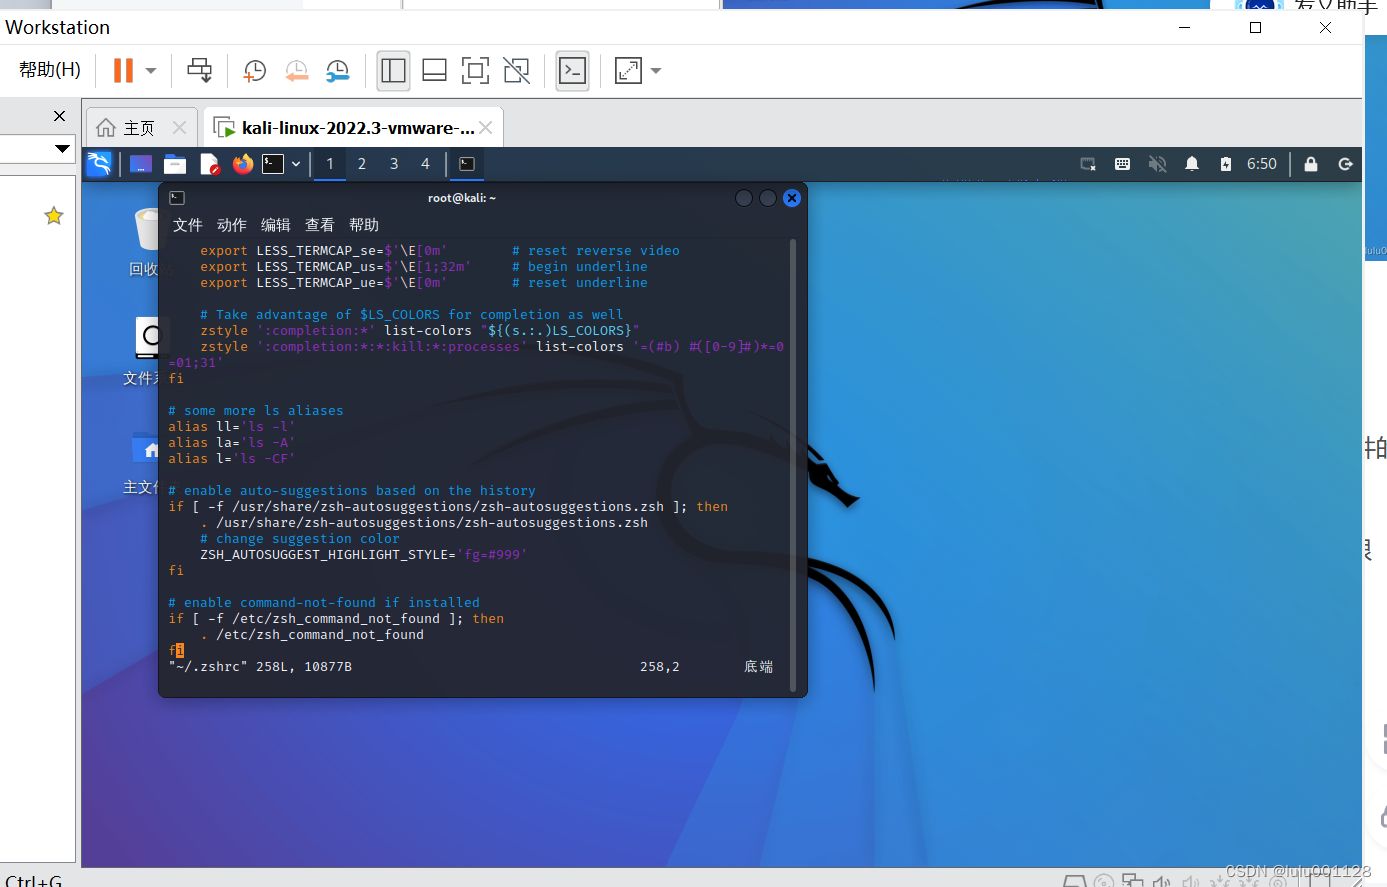Open the 编辑 menu in terminal
Screen dimensions: 1387x887
[276, 225]
